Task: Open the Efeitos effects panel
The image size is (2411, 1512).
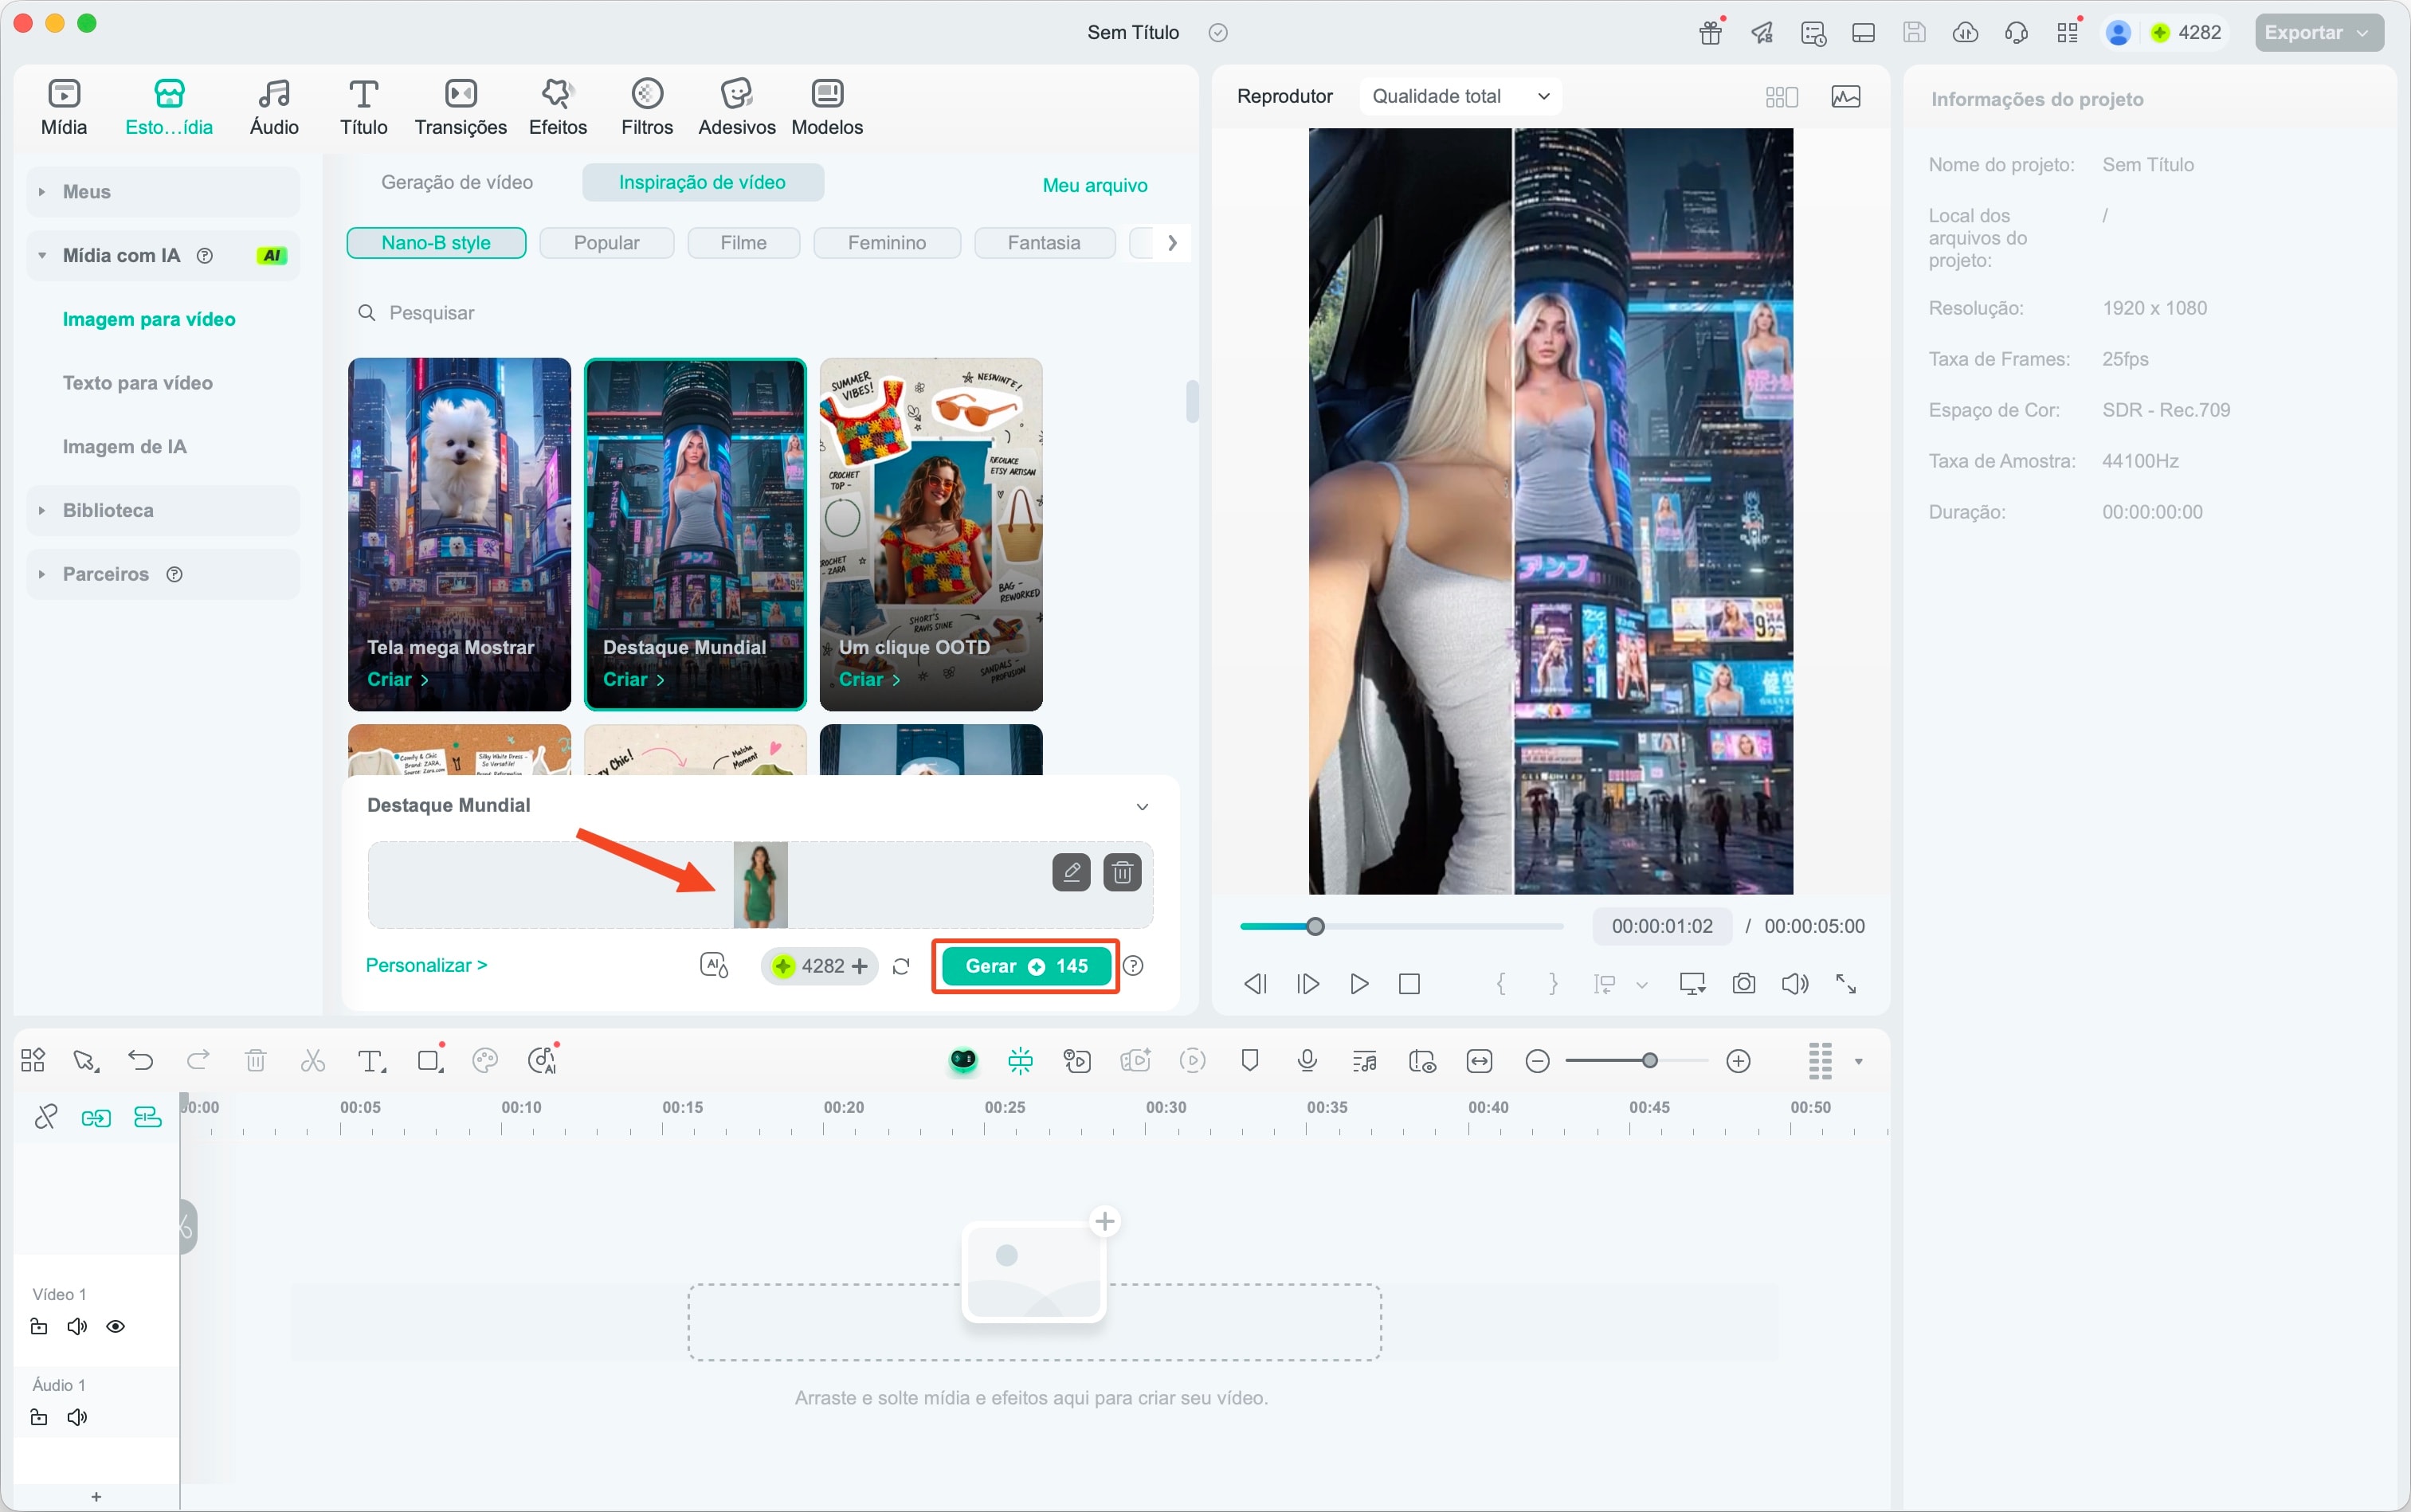Action: pyautogui.click(x=557, y=107)
